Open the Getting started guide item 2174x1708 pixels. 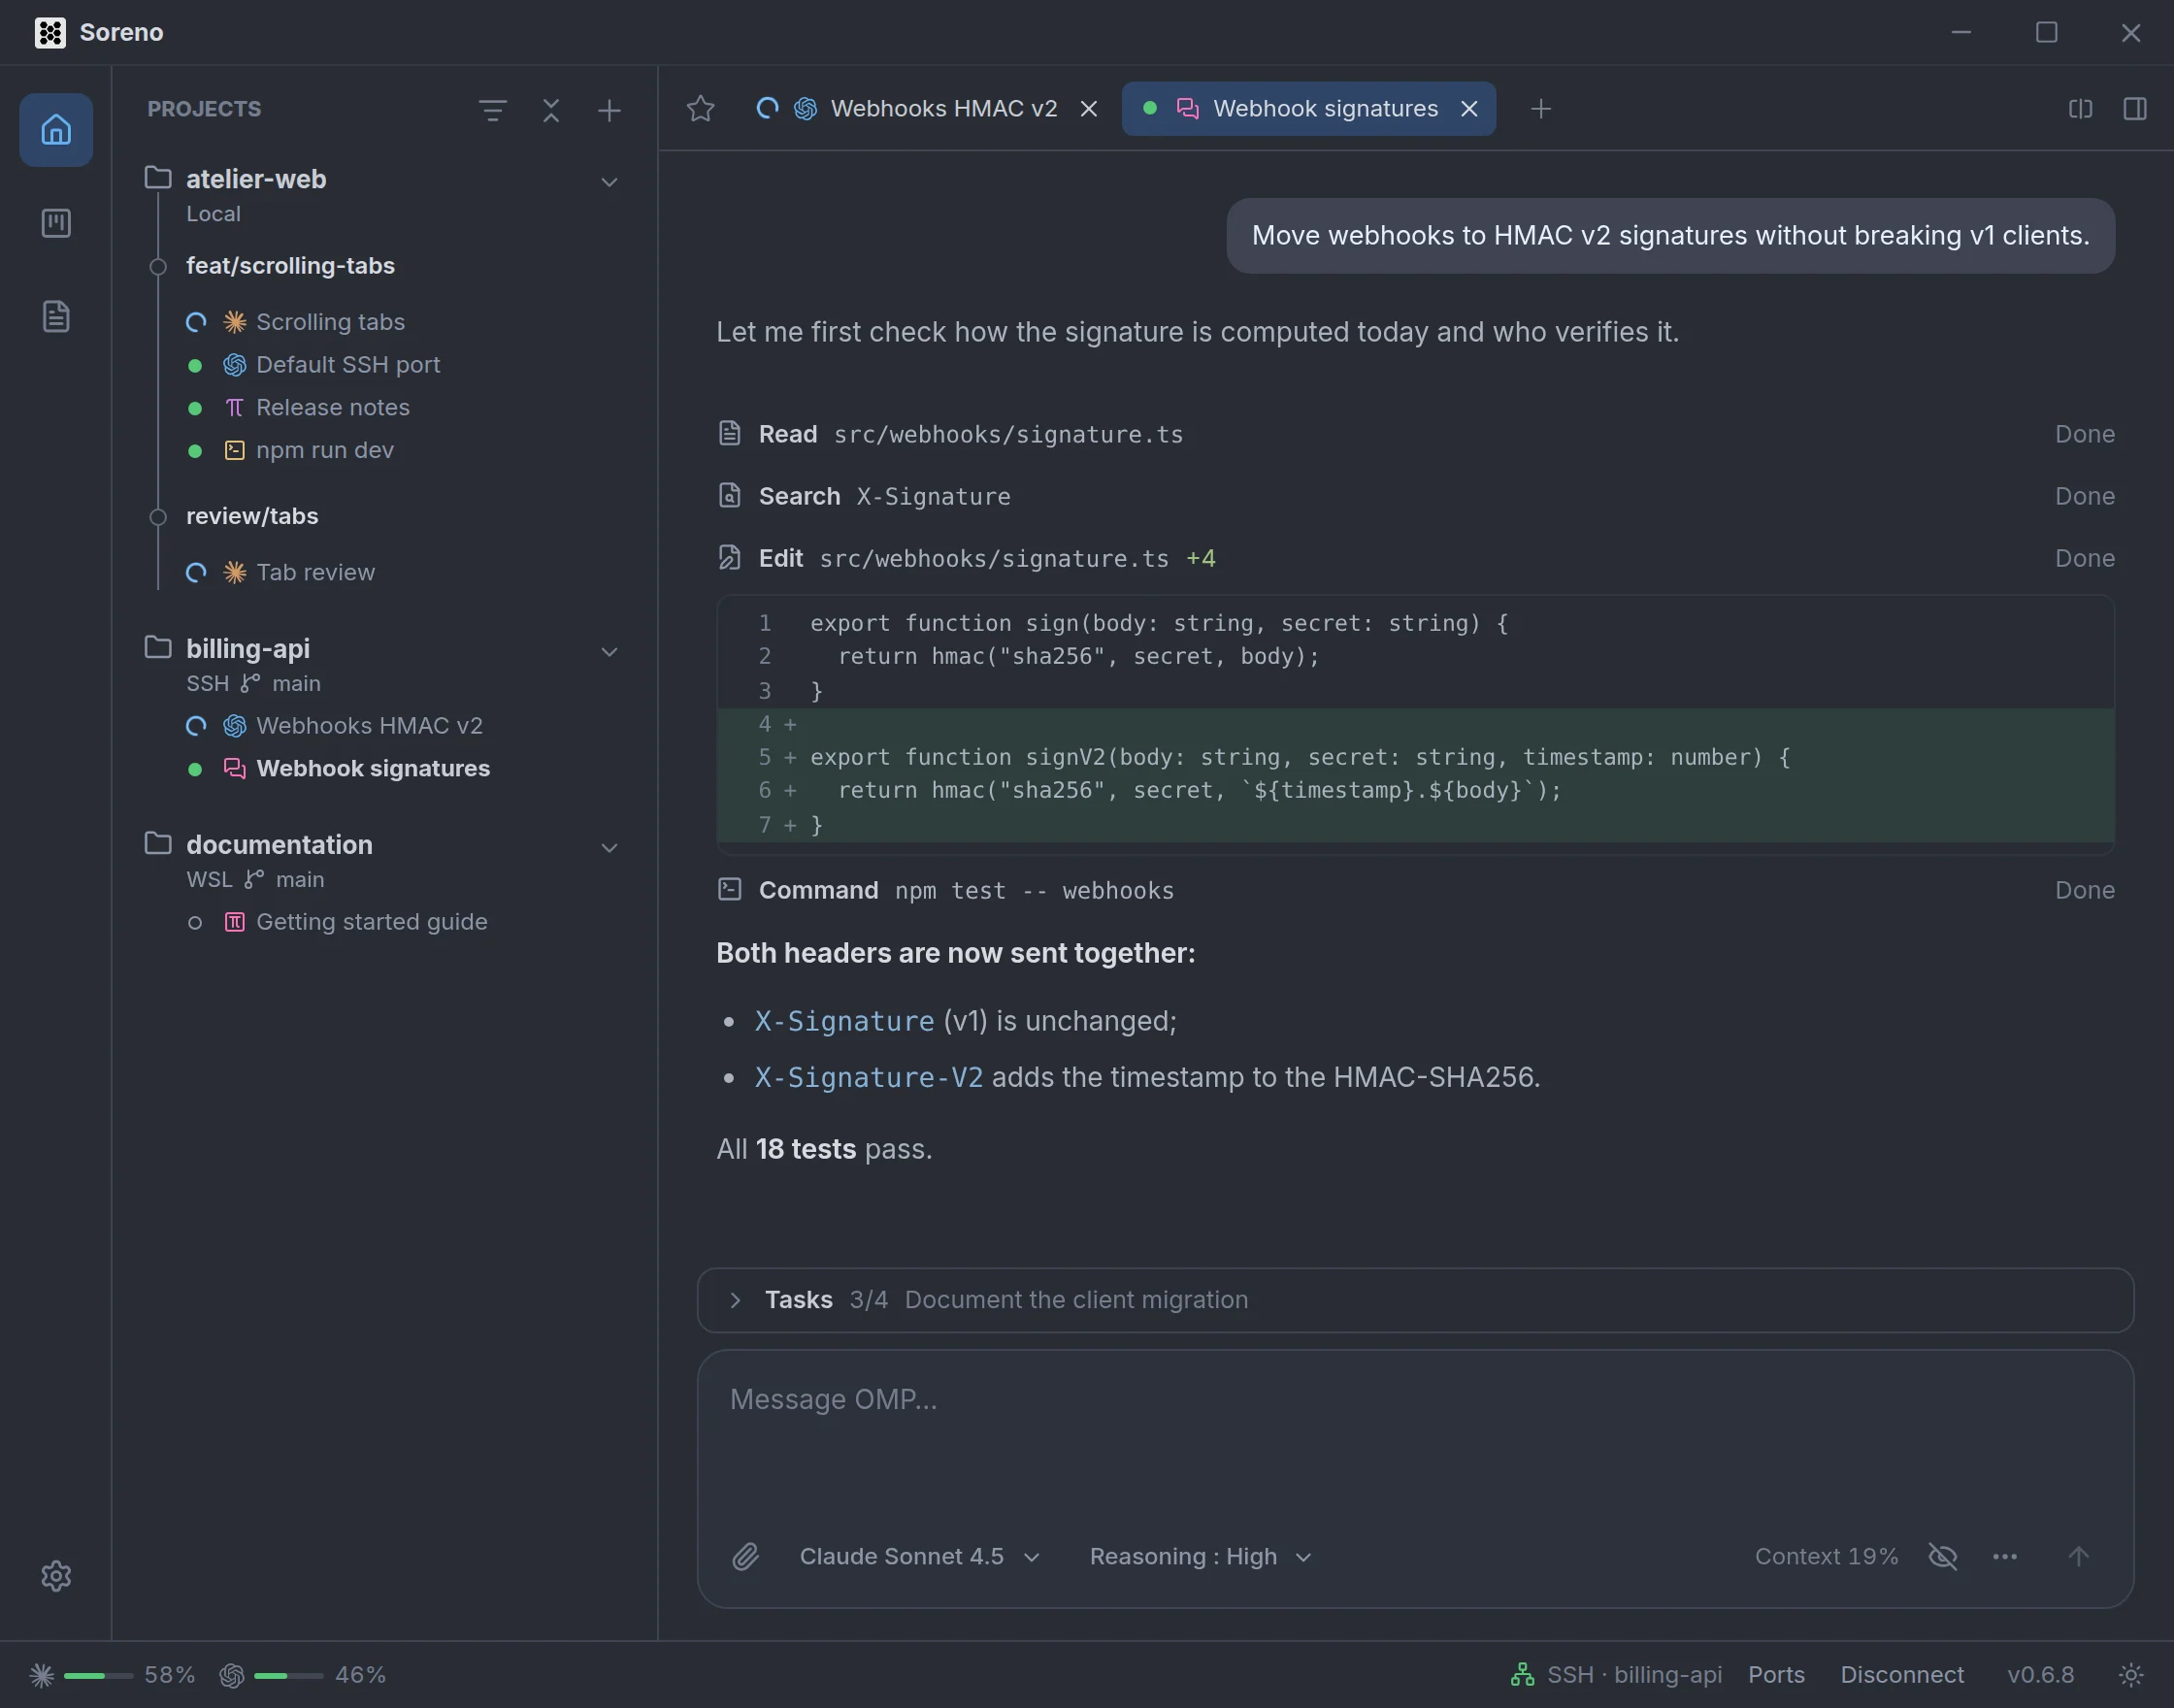(x=371, y=921)
